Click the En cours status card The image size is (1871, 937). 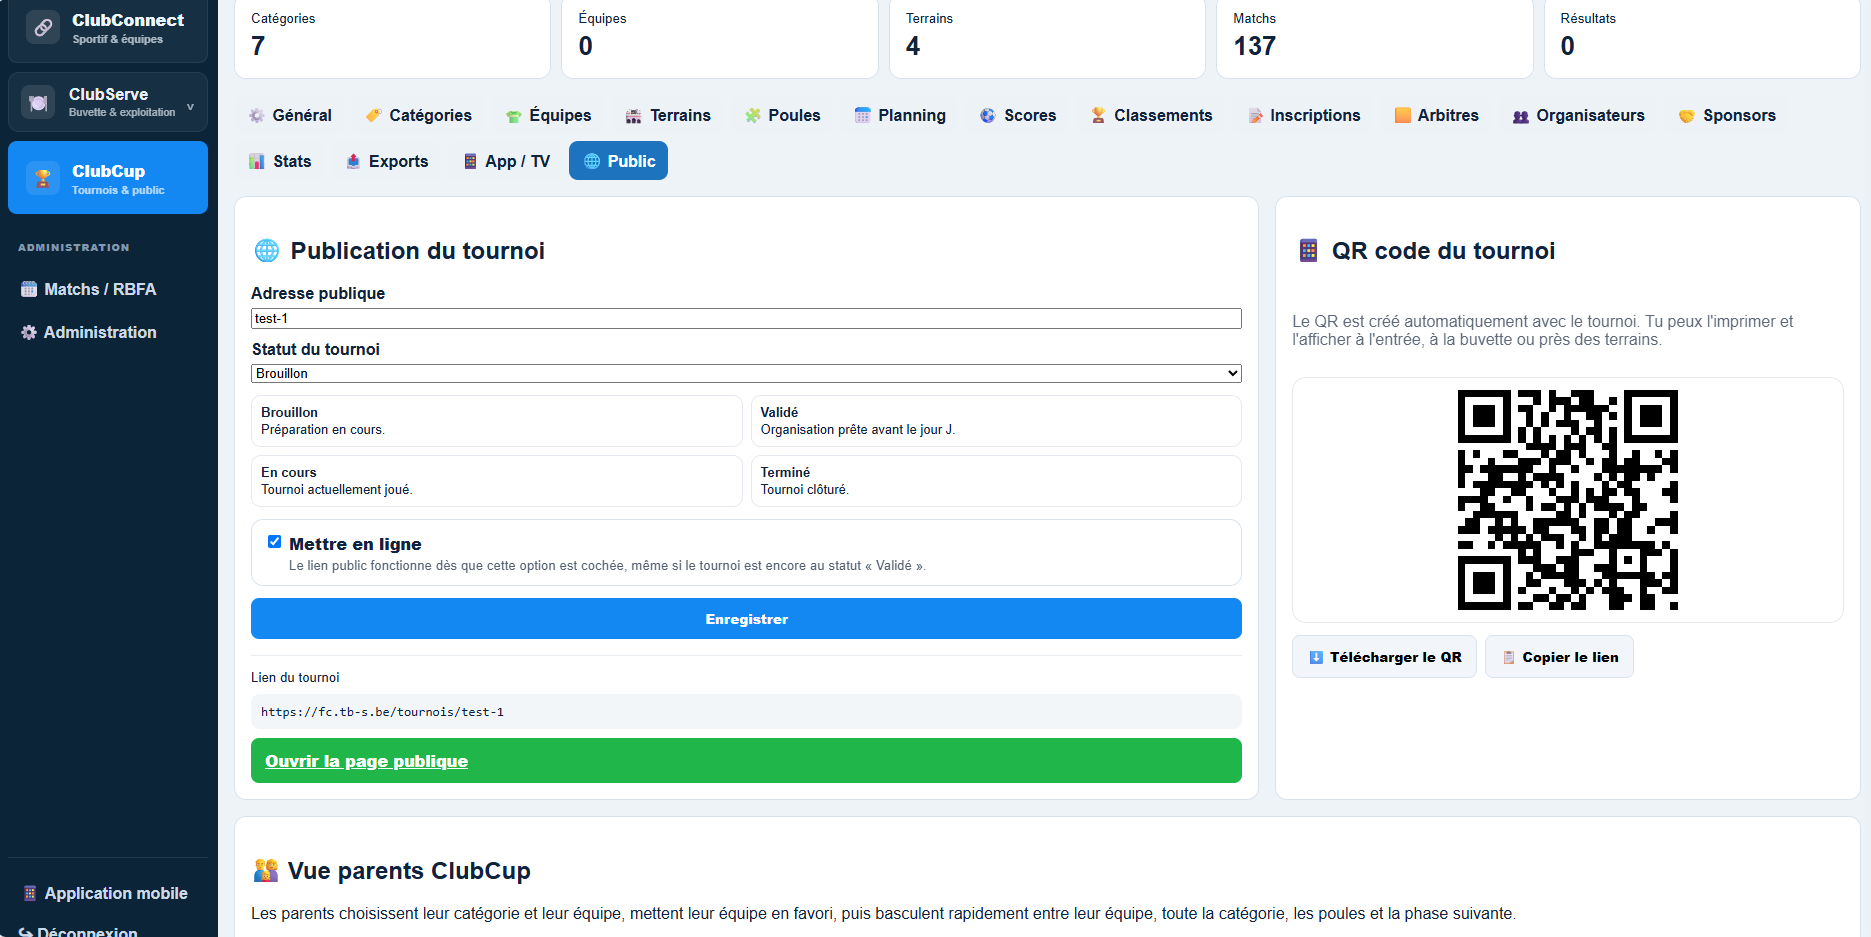(x=496, y=481)
